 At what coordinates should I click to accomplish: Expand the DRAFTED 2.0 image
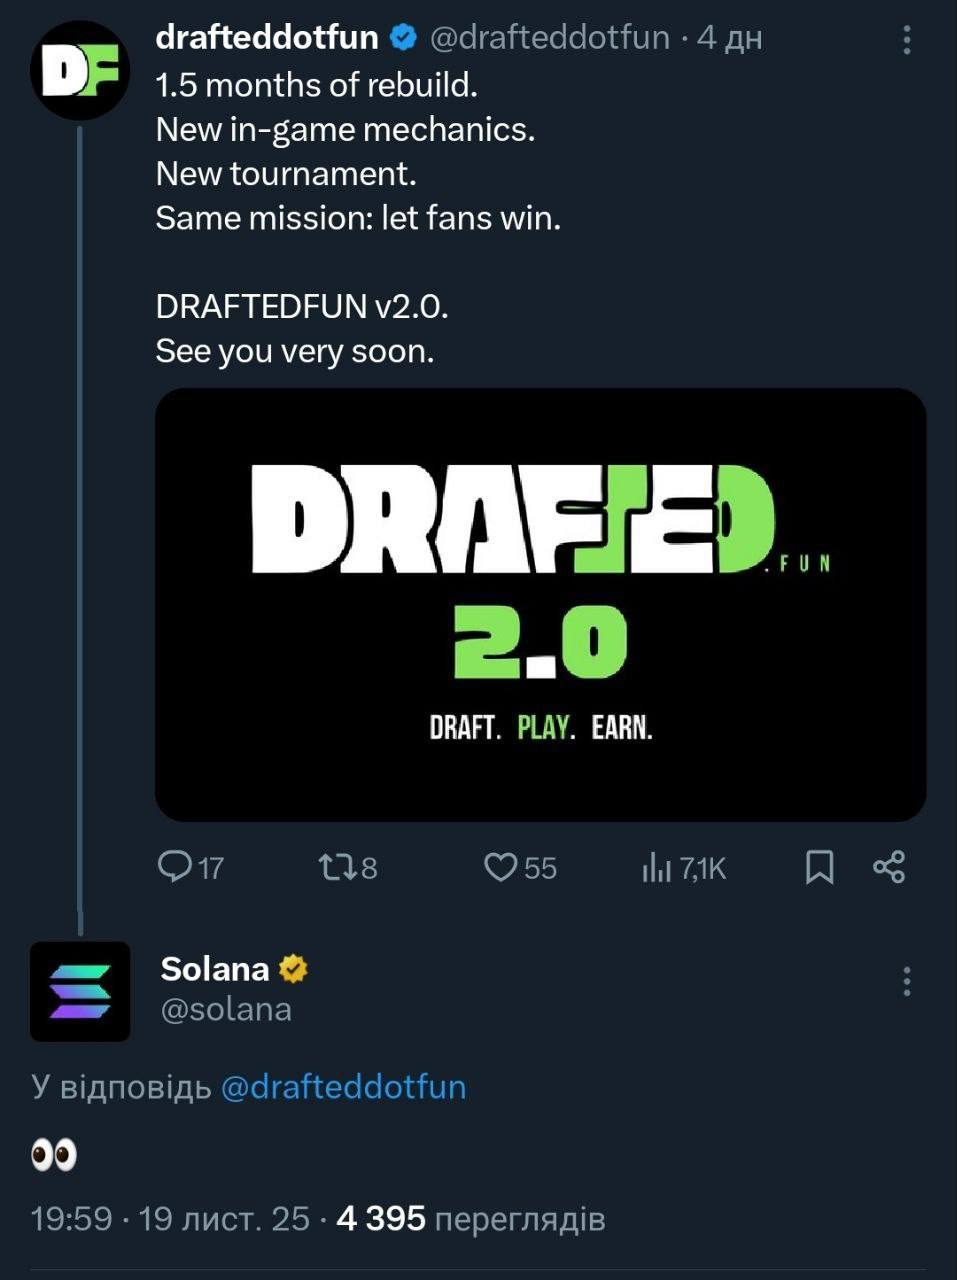(540, 604)
